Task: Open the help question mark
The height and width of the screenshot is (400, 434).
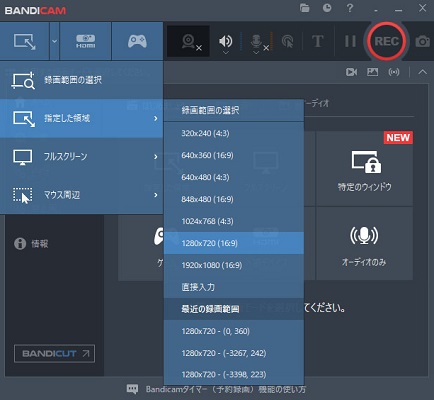Action: pyautogui.click(x=350, y=8)
